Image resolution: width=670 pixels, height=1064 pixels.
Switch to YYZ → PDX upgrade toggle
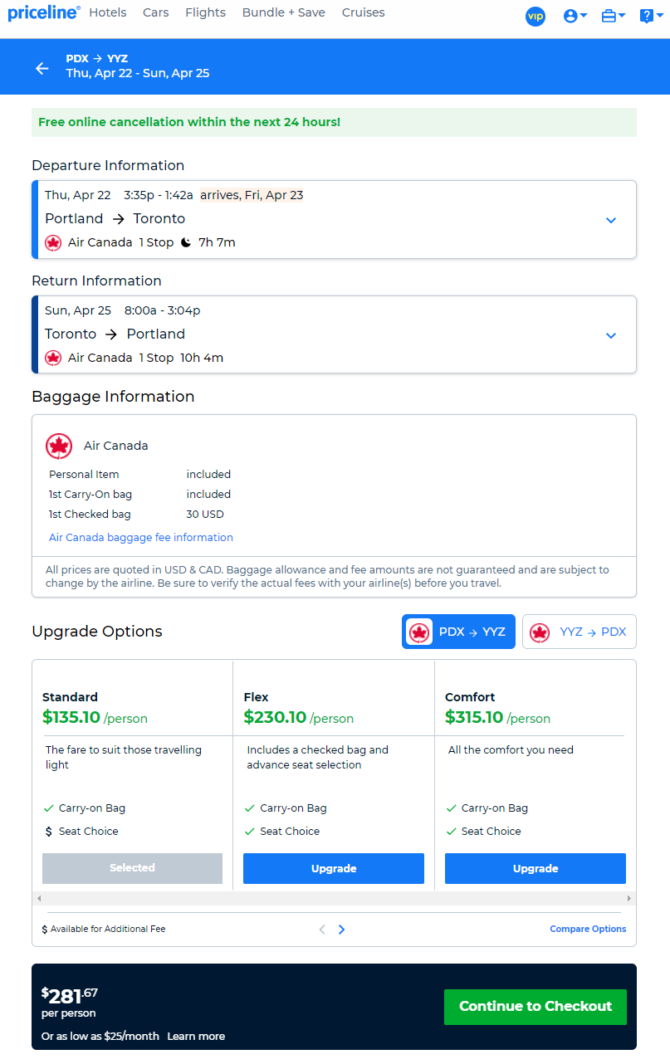(x=579, y=632)
